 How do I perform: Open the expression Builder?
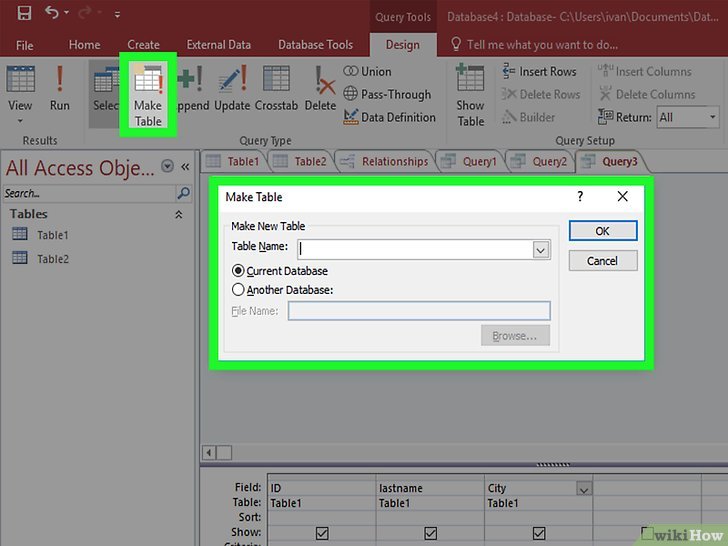[528, 117]
